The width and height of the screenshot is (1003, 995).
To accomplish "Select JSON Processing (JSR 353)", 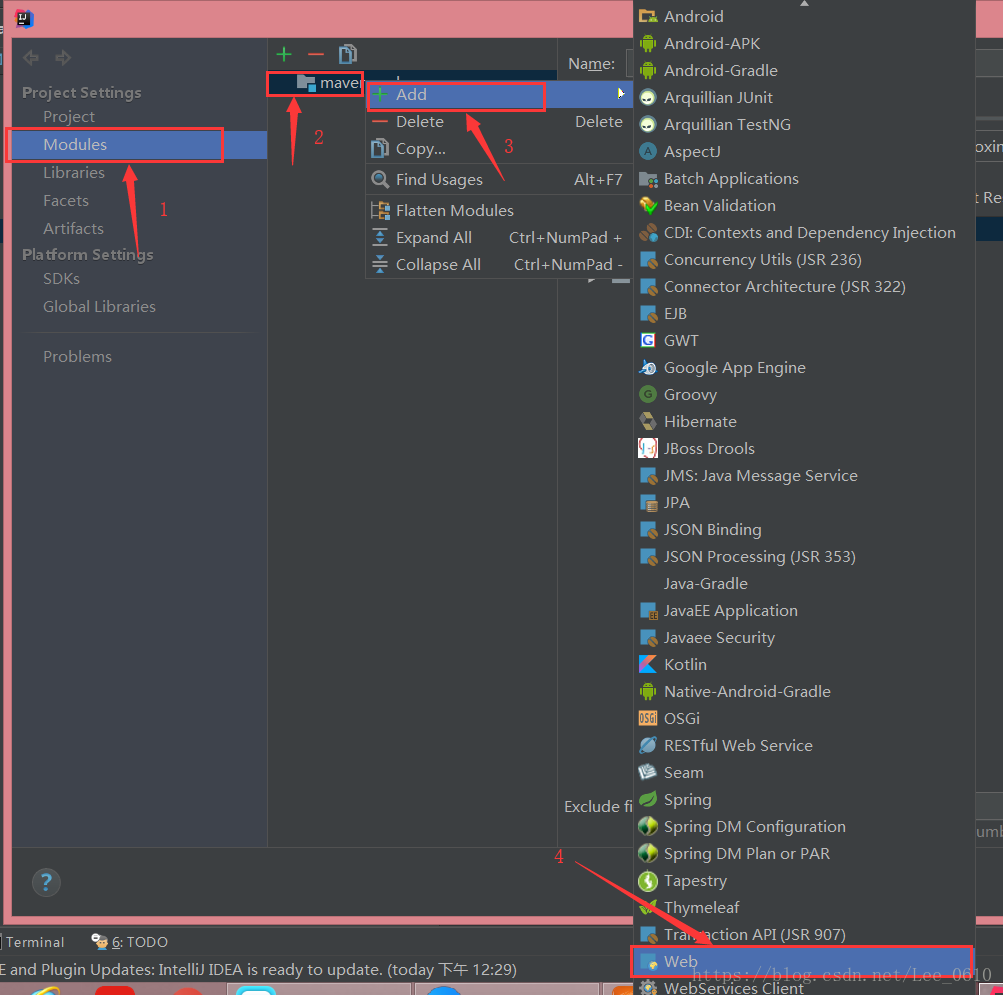I will (804, 556).
